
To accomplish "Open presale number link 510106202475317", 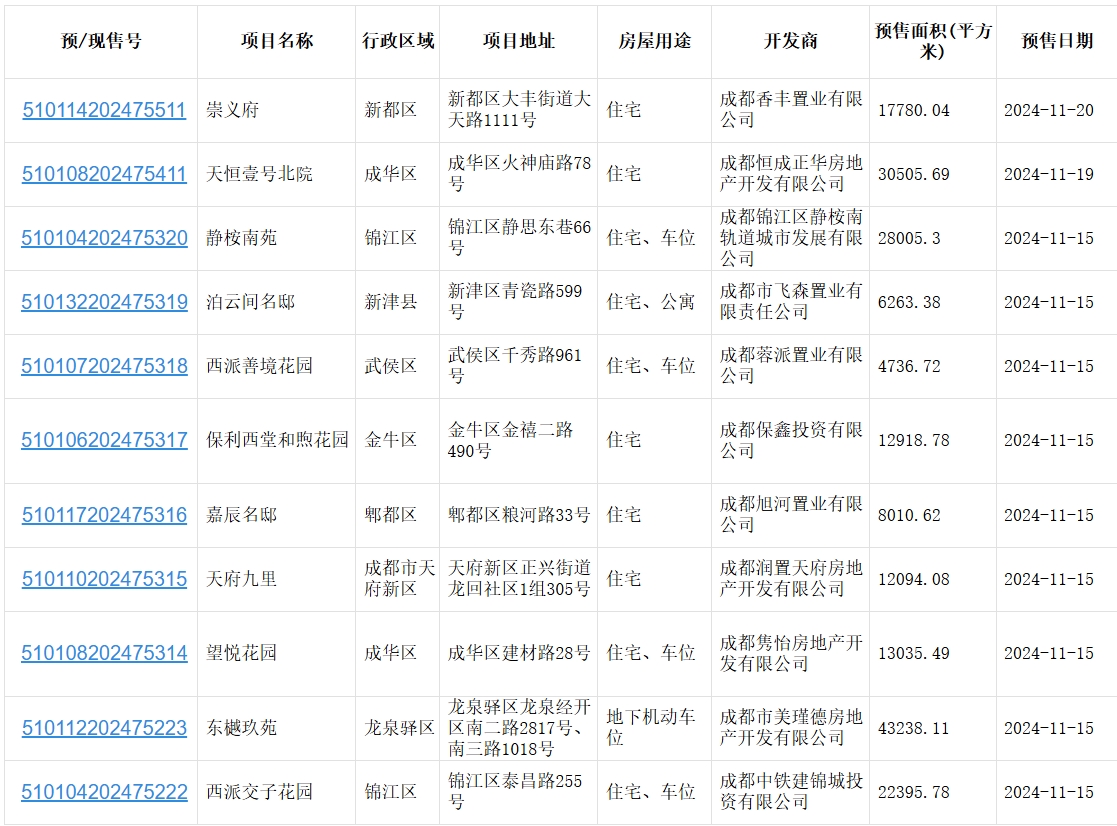I will [104, 441].
